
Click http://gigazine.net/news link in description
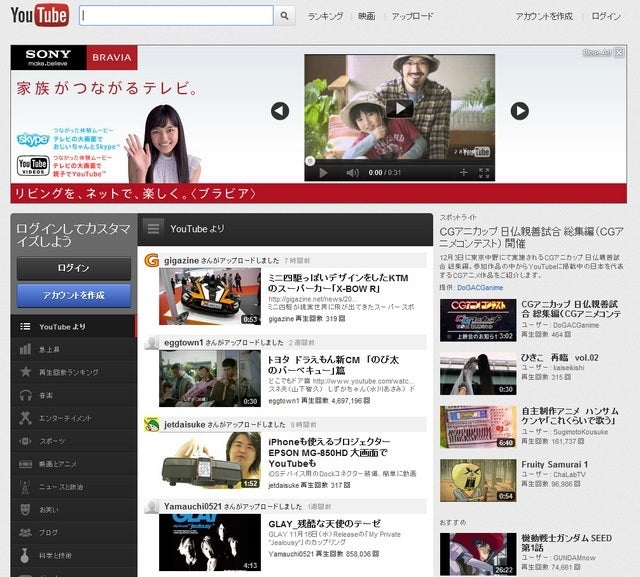pyautogui.click(x=313, y=299)
